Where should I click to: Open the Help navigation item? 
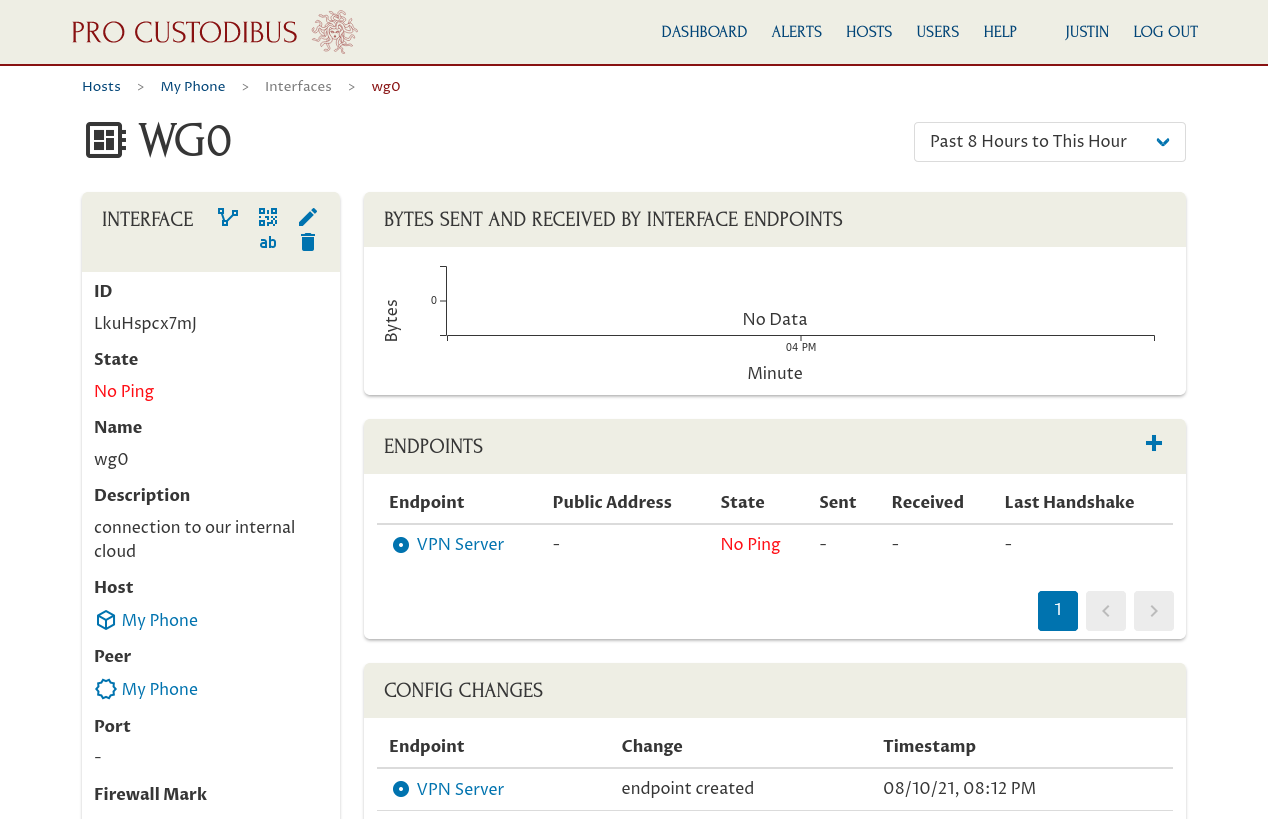click(1000, 32)
